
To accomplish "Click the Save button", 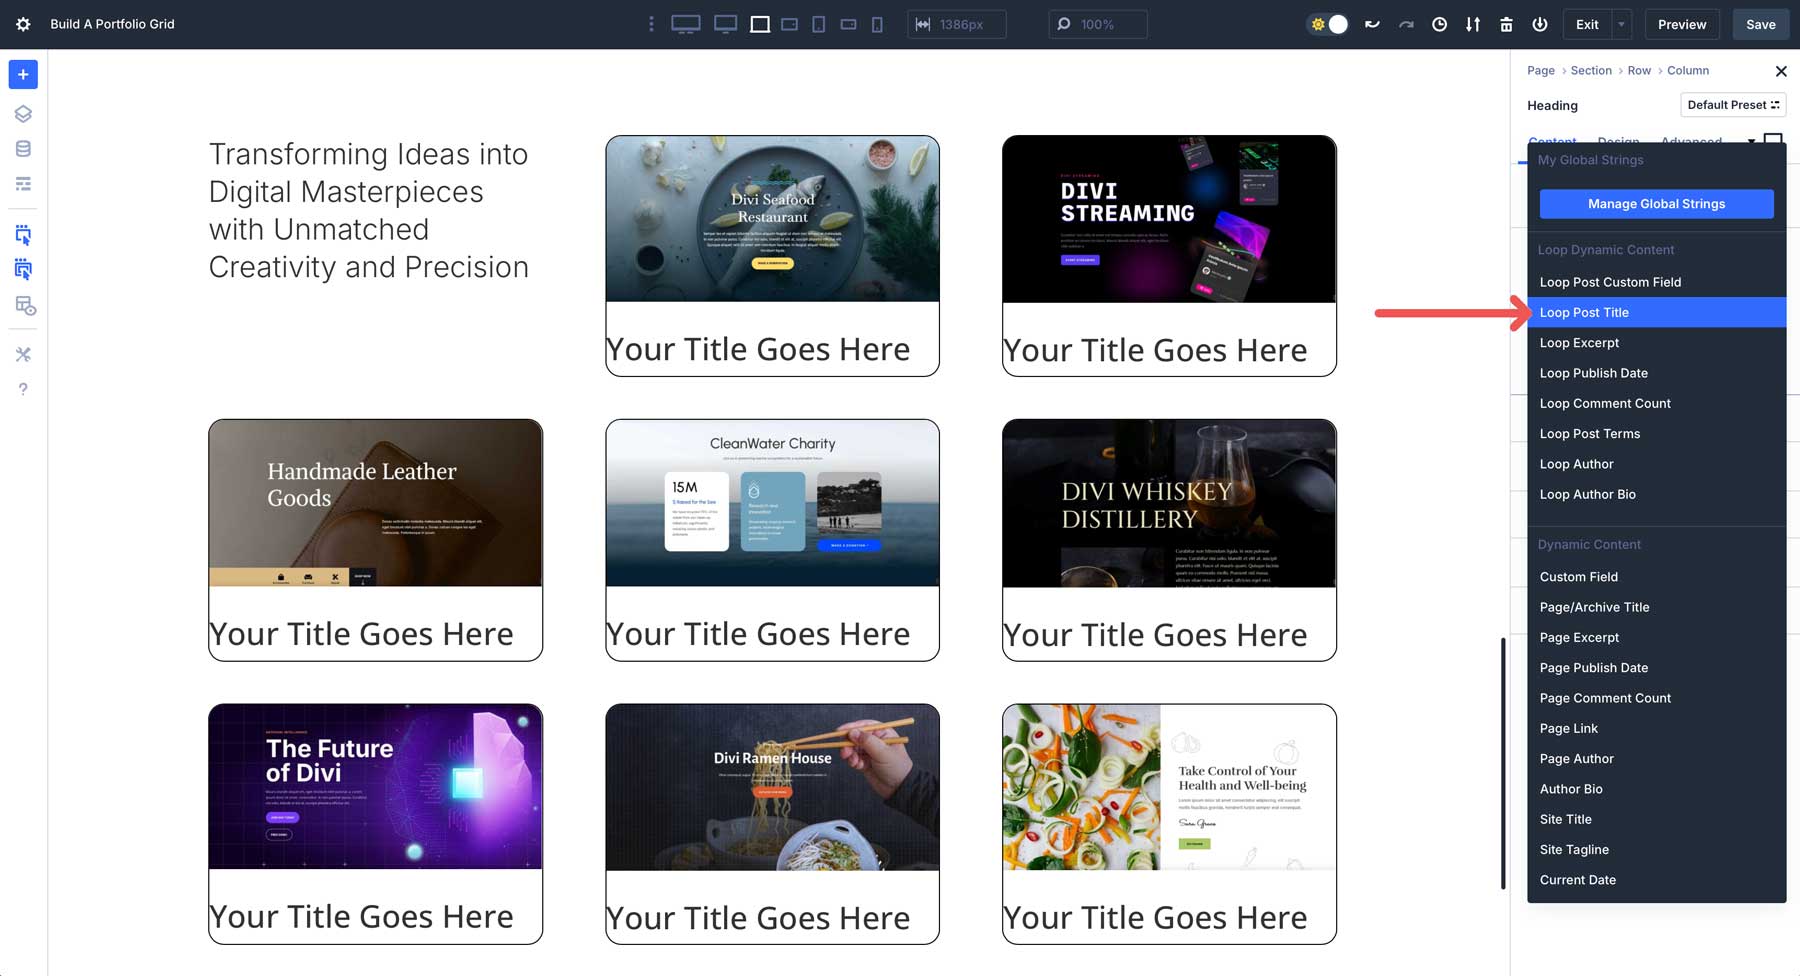I will [x=1760, y=25].
